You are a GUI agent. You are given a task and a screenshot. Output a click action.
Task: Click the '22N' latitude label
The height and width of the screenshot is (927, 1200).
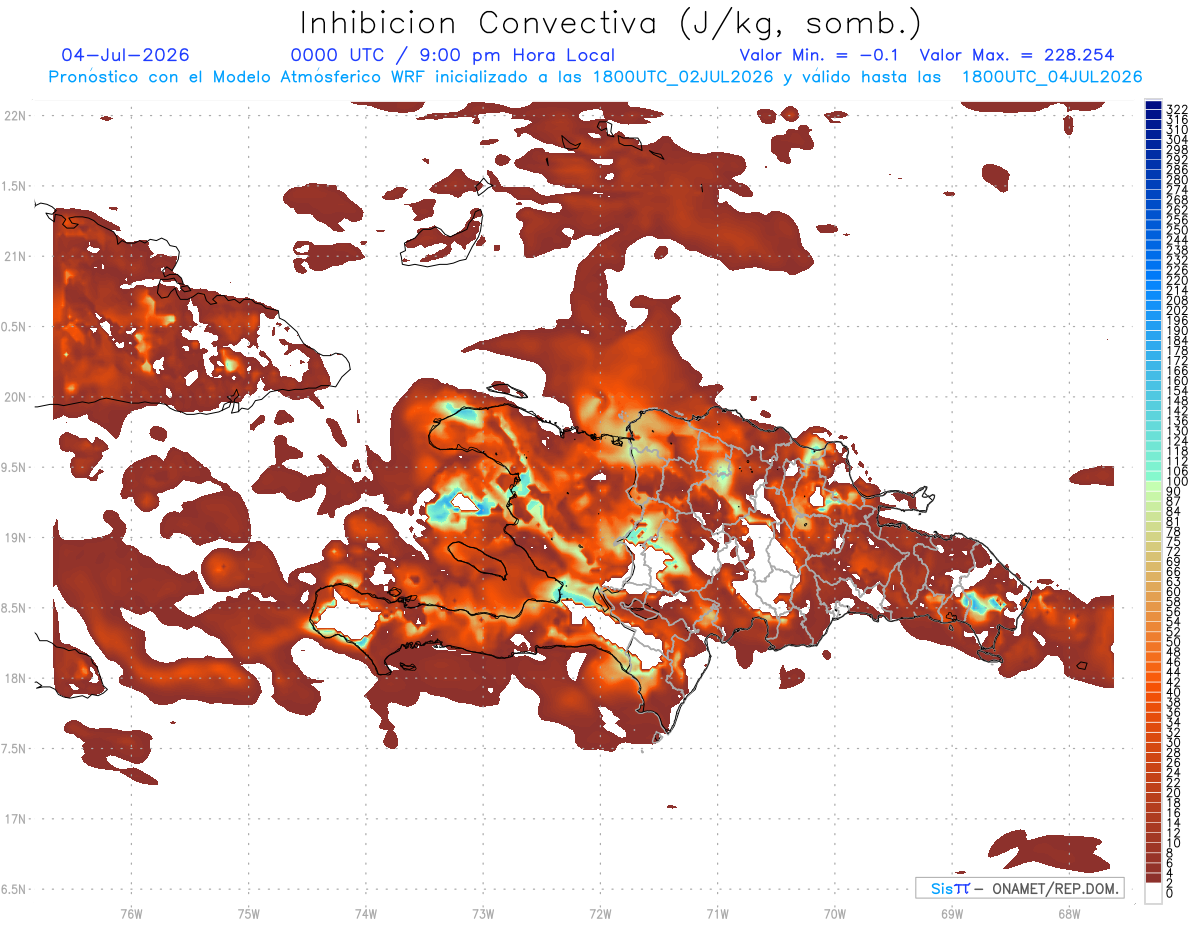tap(17, 116)
